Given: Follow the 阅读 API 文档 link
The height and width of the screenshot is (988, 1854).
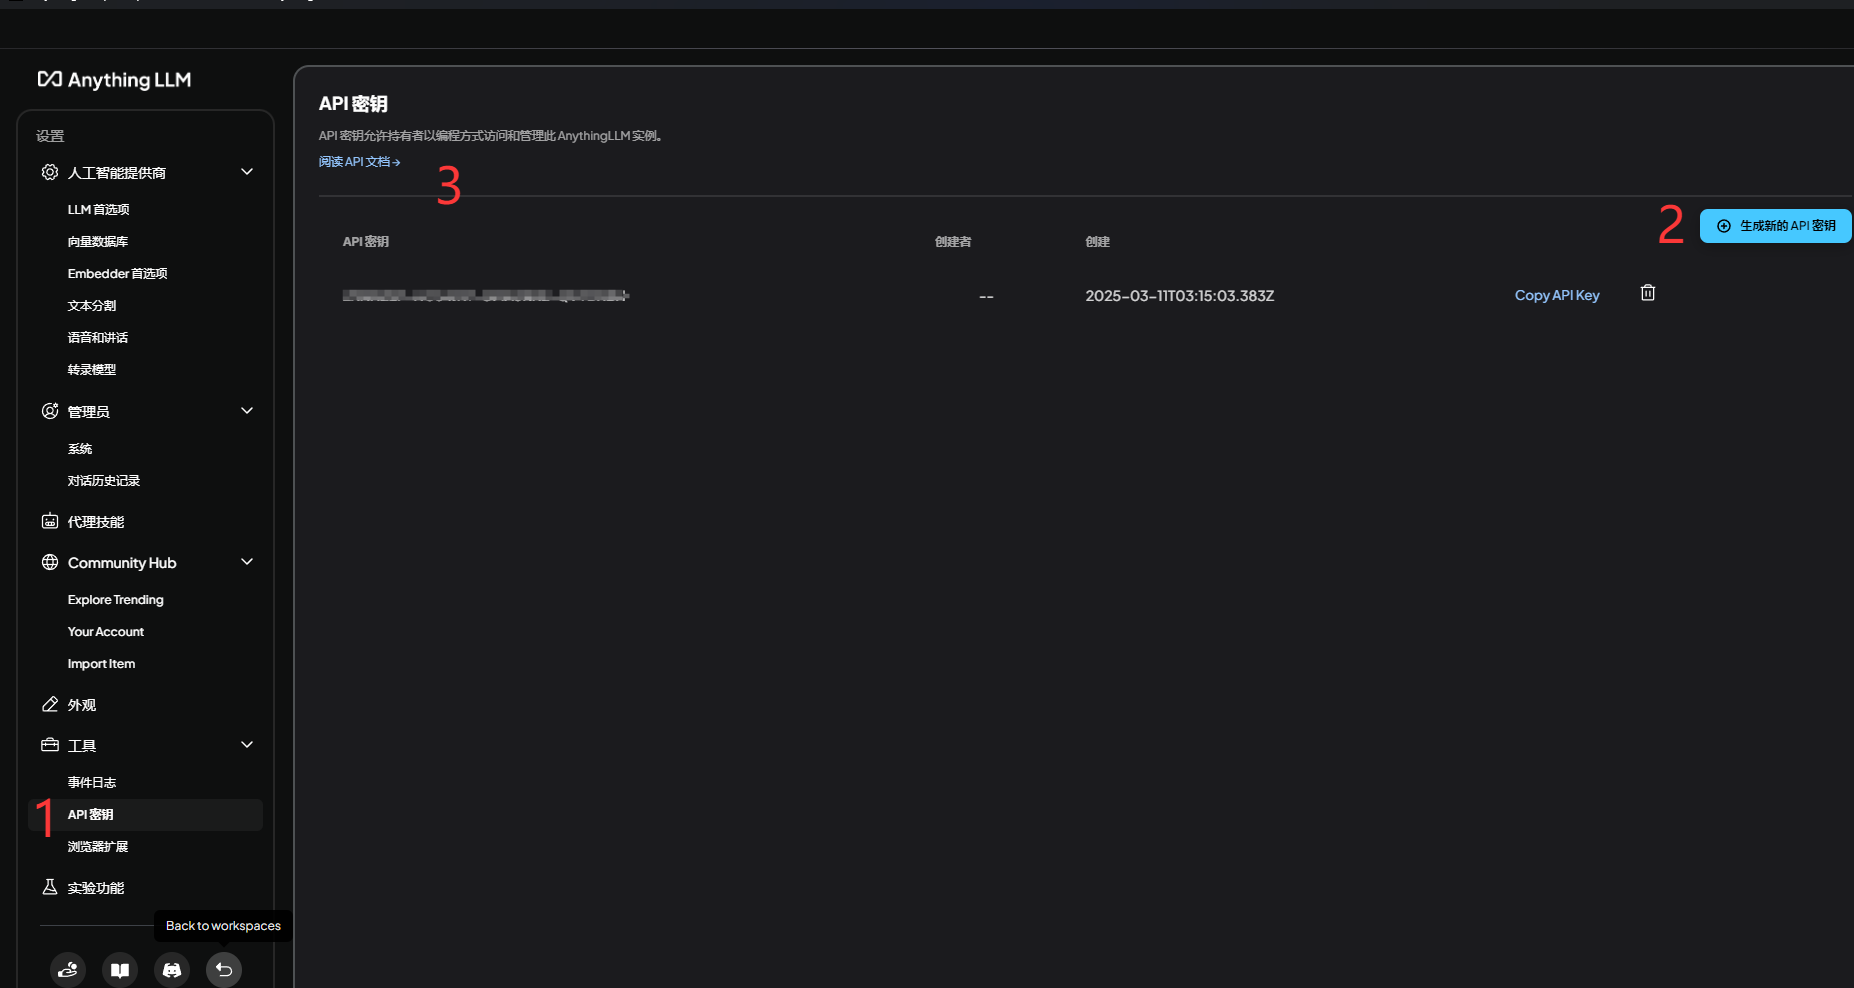Looking at the screenshot, I should 359,162.
